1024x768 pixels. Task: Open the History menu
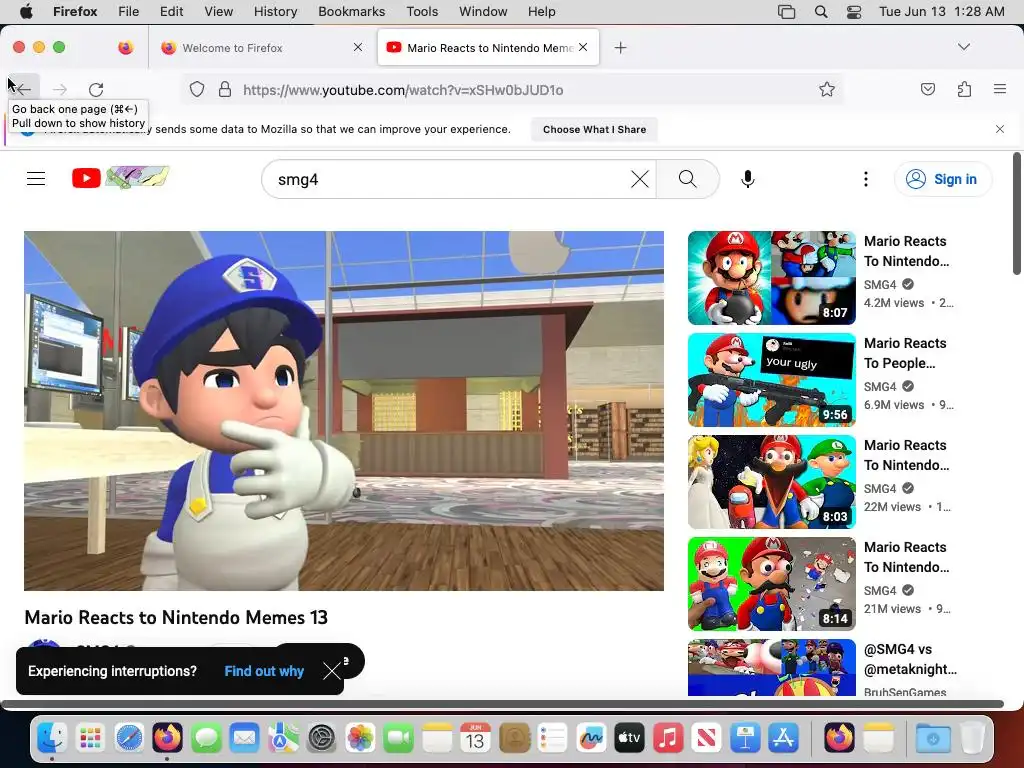coord(275,12)
